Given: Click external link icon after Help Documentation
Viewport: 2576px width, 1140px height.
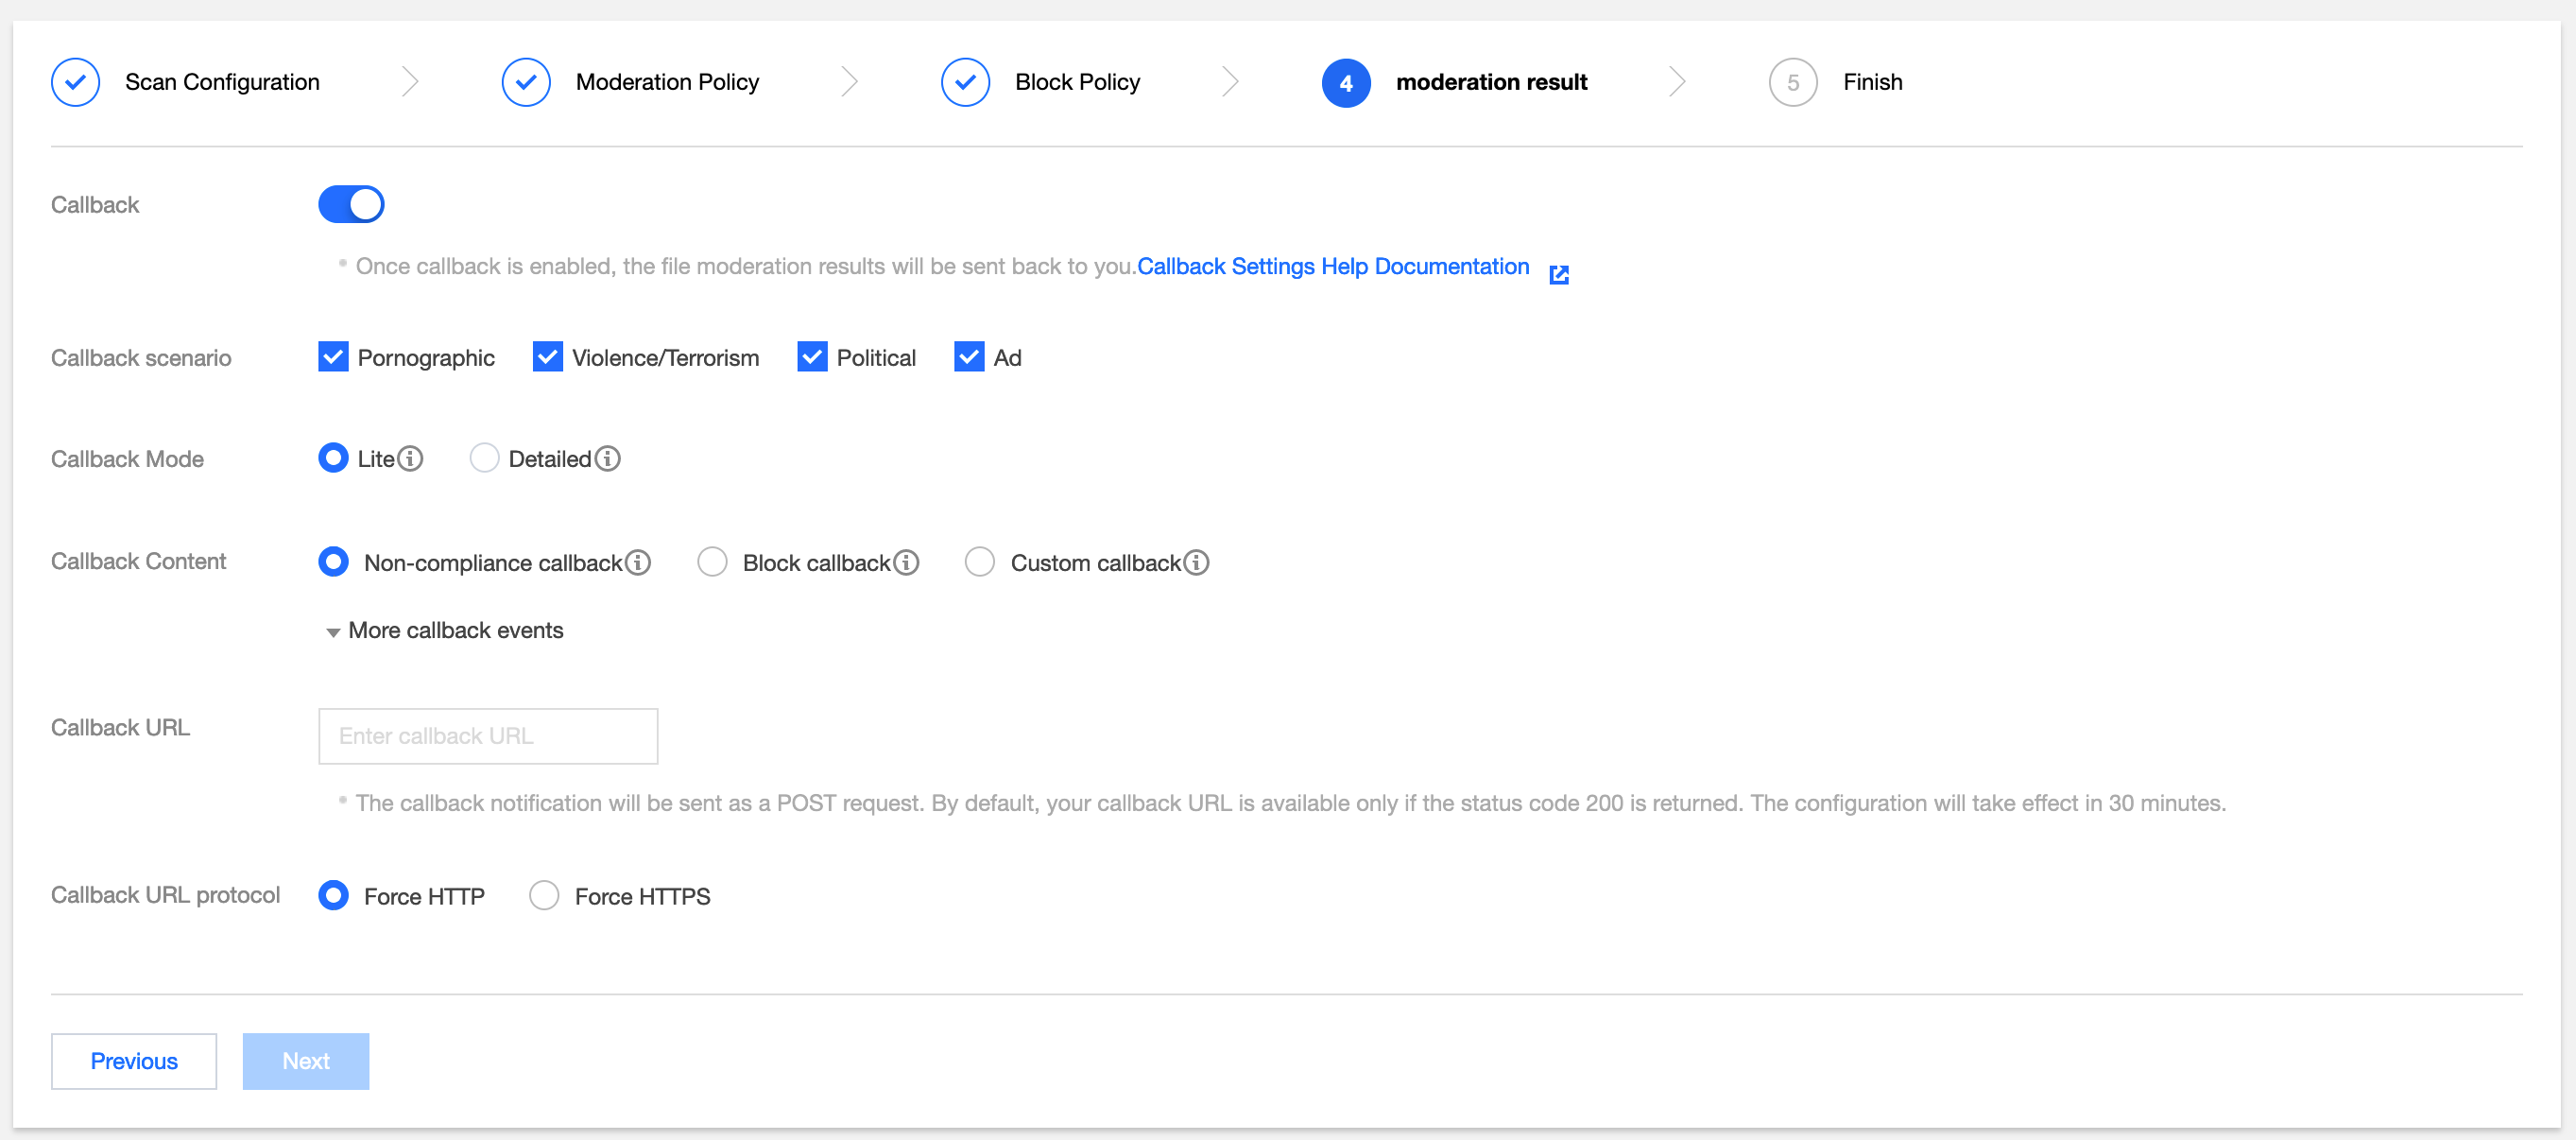Looking at the screenshot, I should click(1558, 275).
